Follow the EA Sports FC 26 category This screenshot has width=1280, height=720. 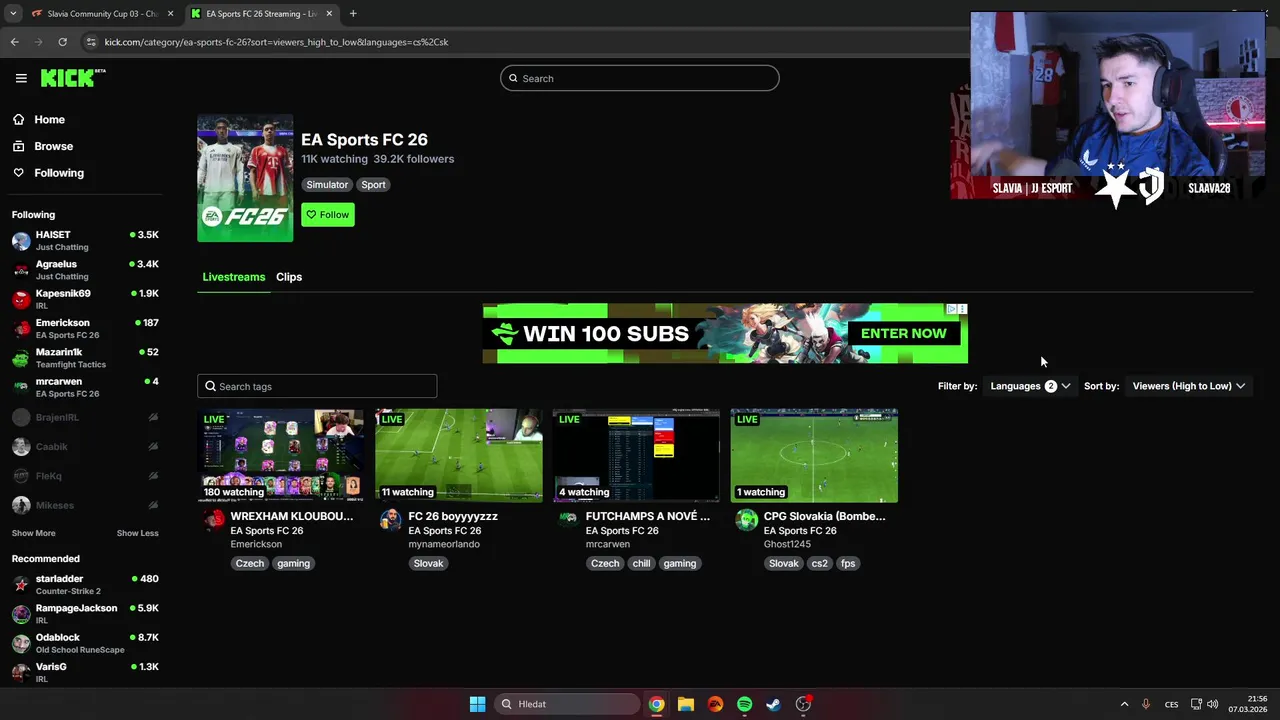click(x=328, y=215)
